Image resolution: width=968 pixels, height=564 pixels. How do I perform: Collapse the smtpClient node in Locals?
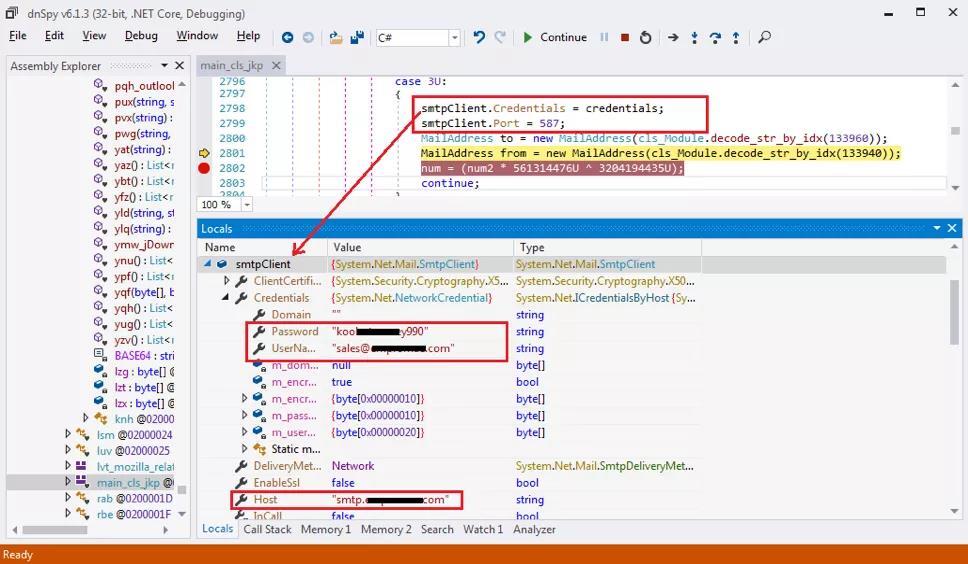coord(209,264)
